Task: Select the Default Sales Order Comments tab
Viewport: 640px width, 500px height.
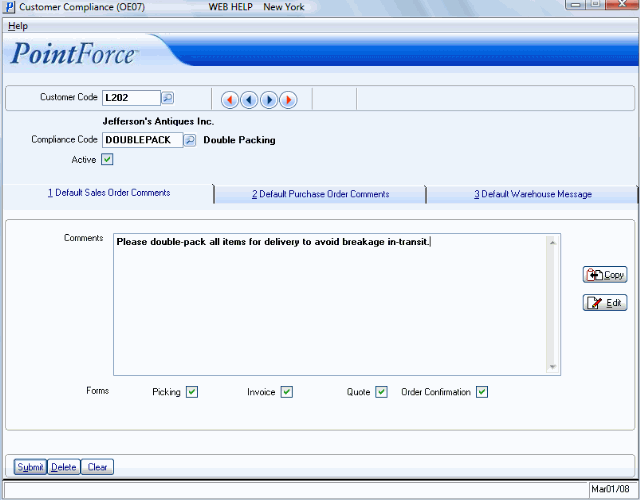Action: point(109,193)
